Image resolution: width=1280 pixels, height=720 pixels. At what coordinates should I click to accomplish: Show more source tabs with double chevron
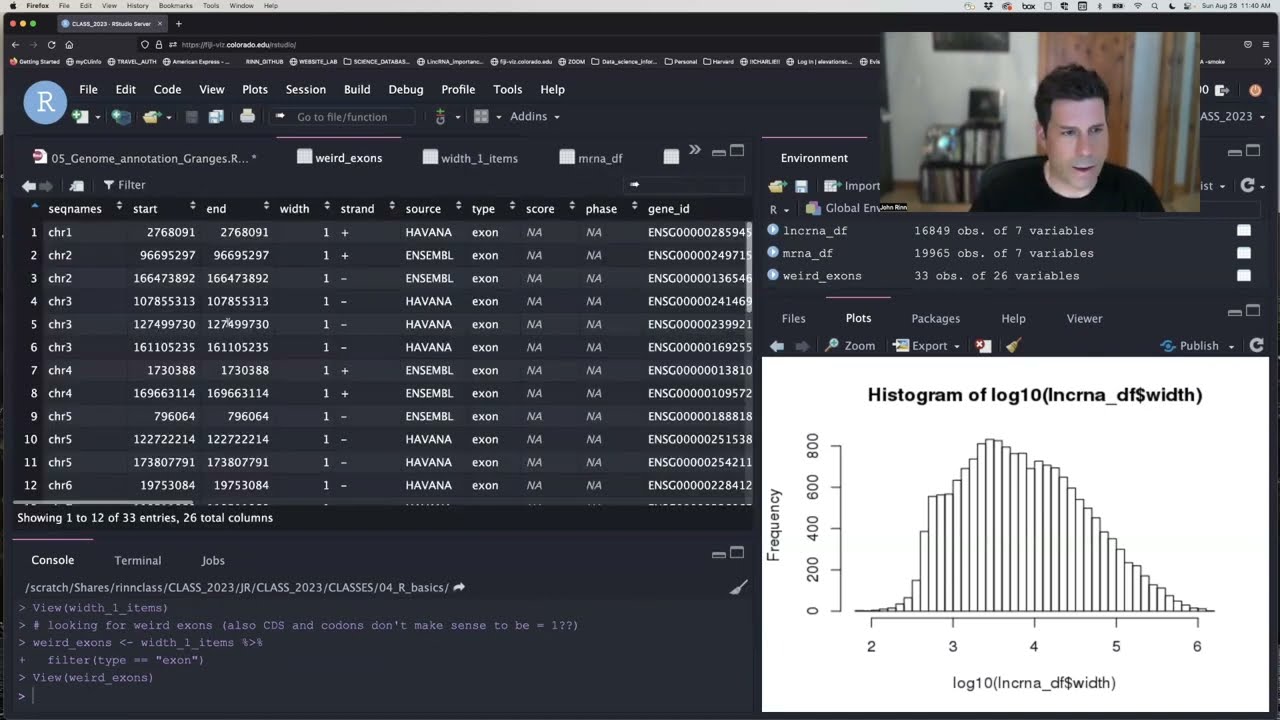point(695,151)
